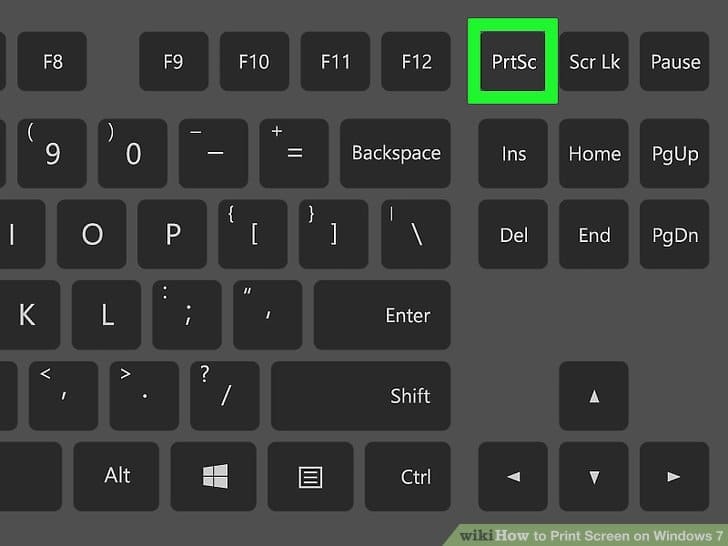Click the PgUp key

tap(674, 153)
